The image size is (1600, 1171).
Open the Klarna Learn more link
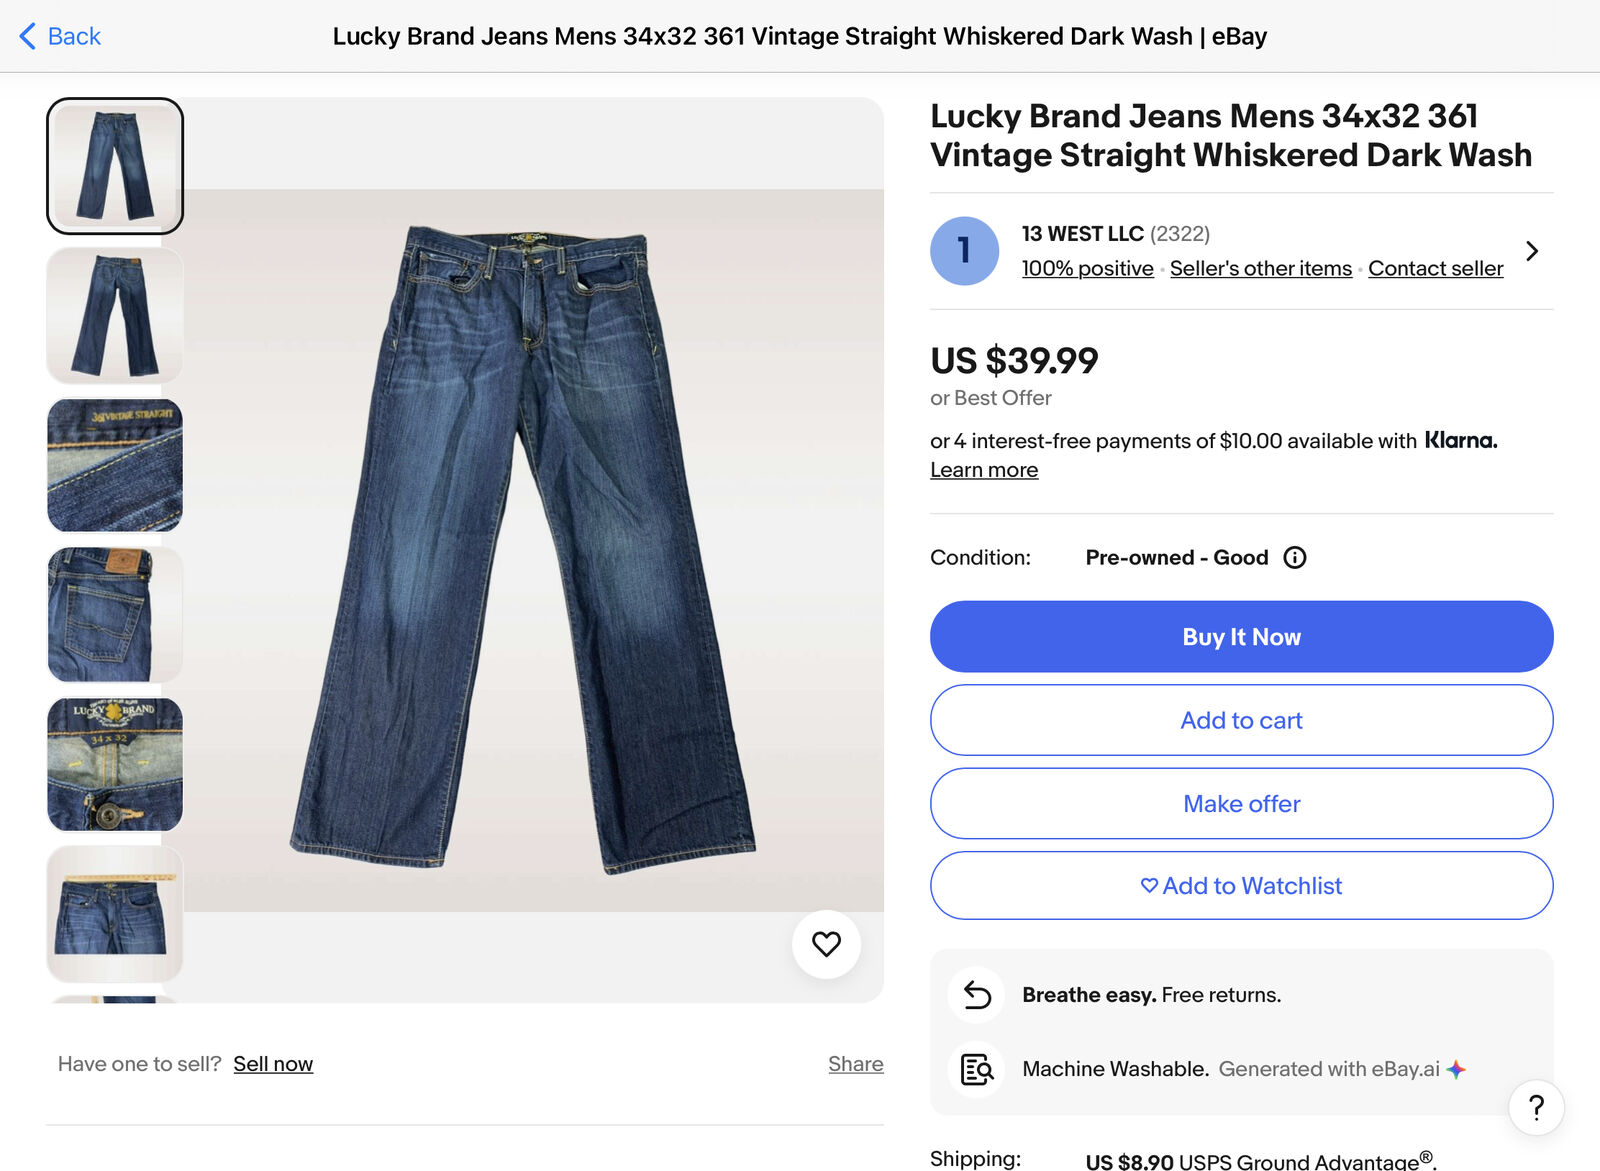coord(984,470)
